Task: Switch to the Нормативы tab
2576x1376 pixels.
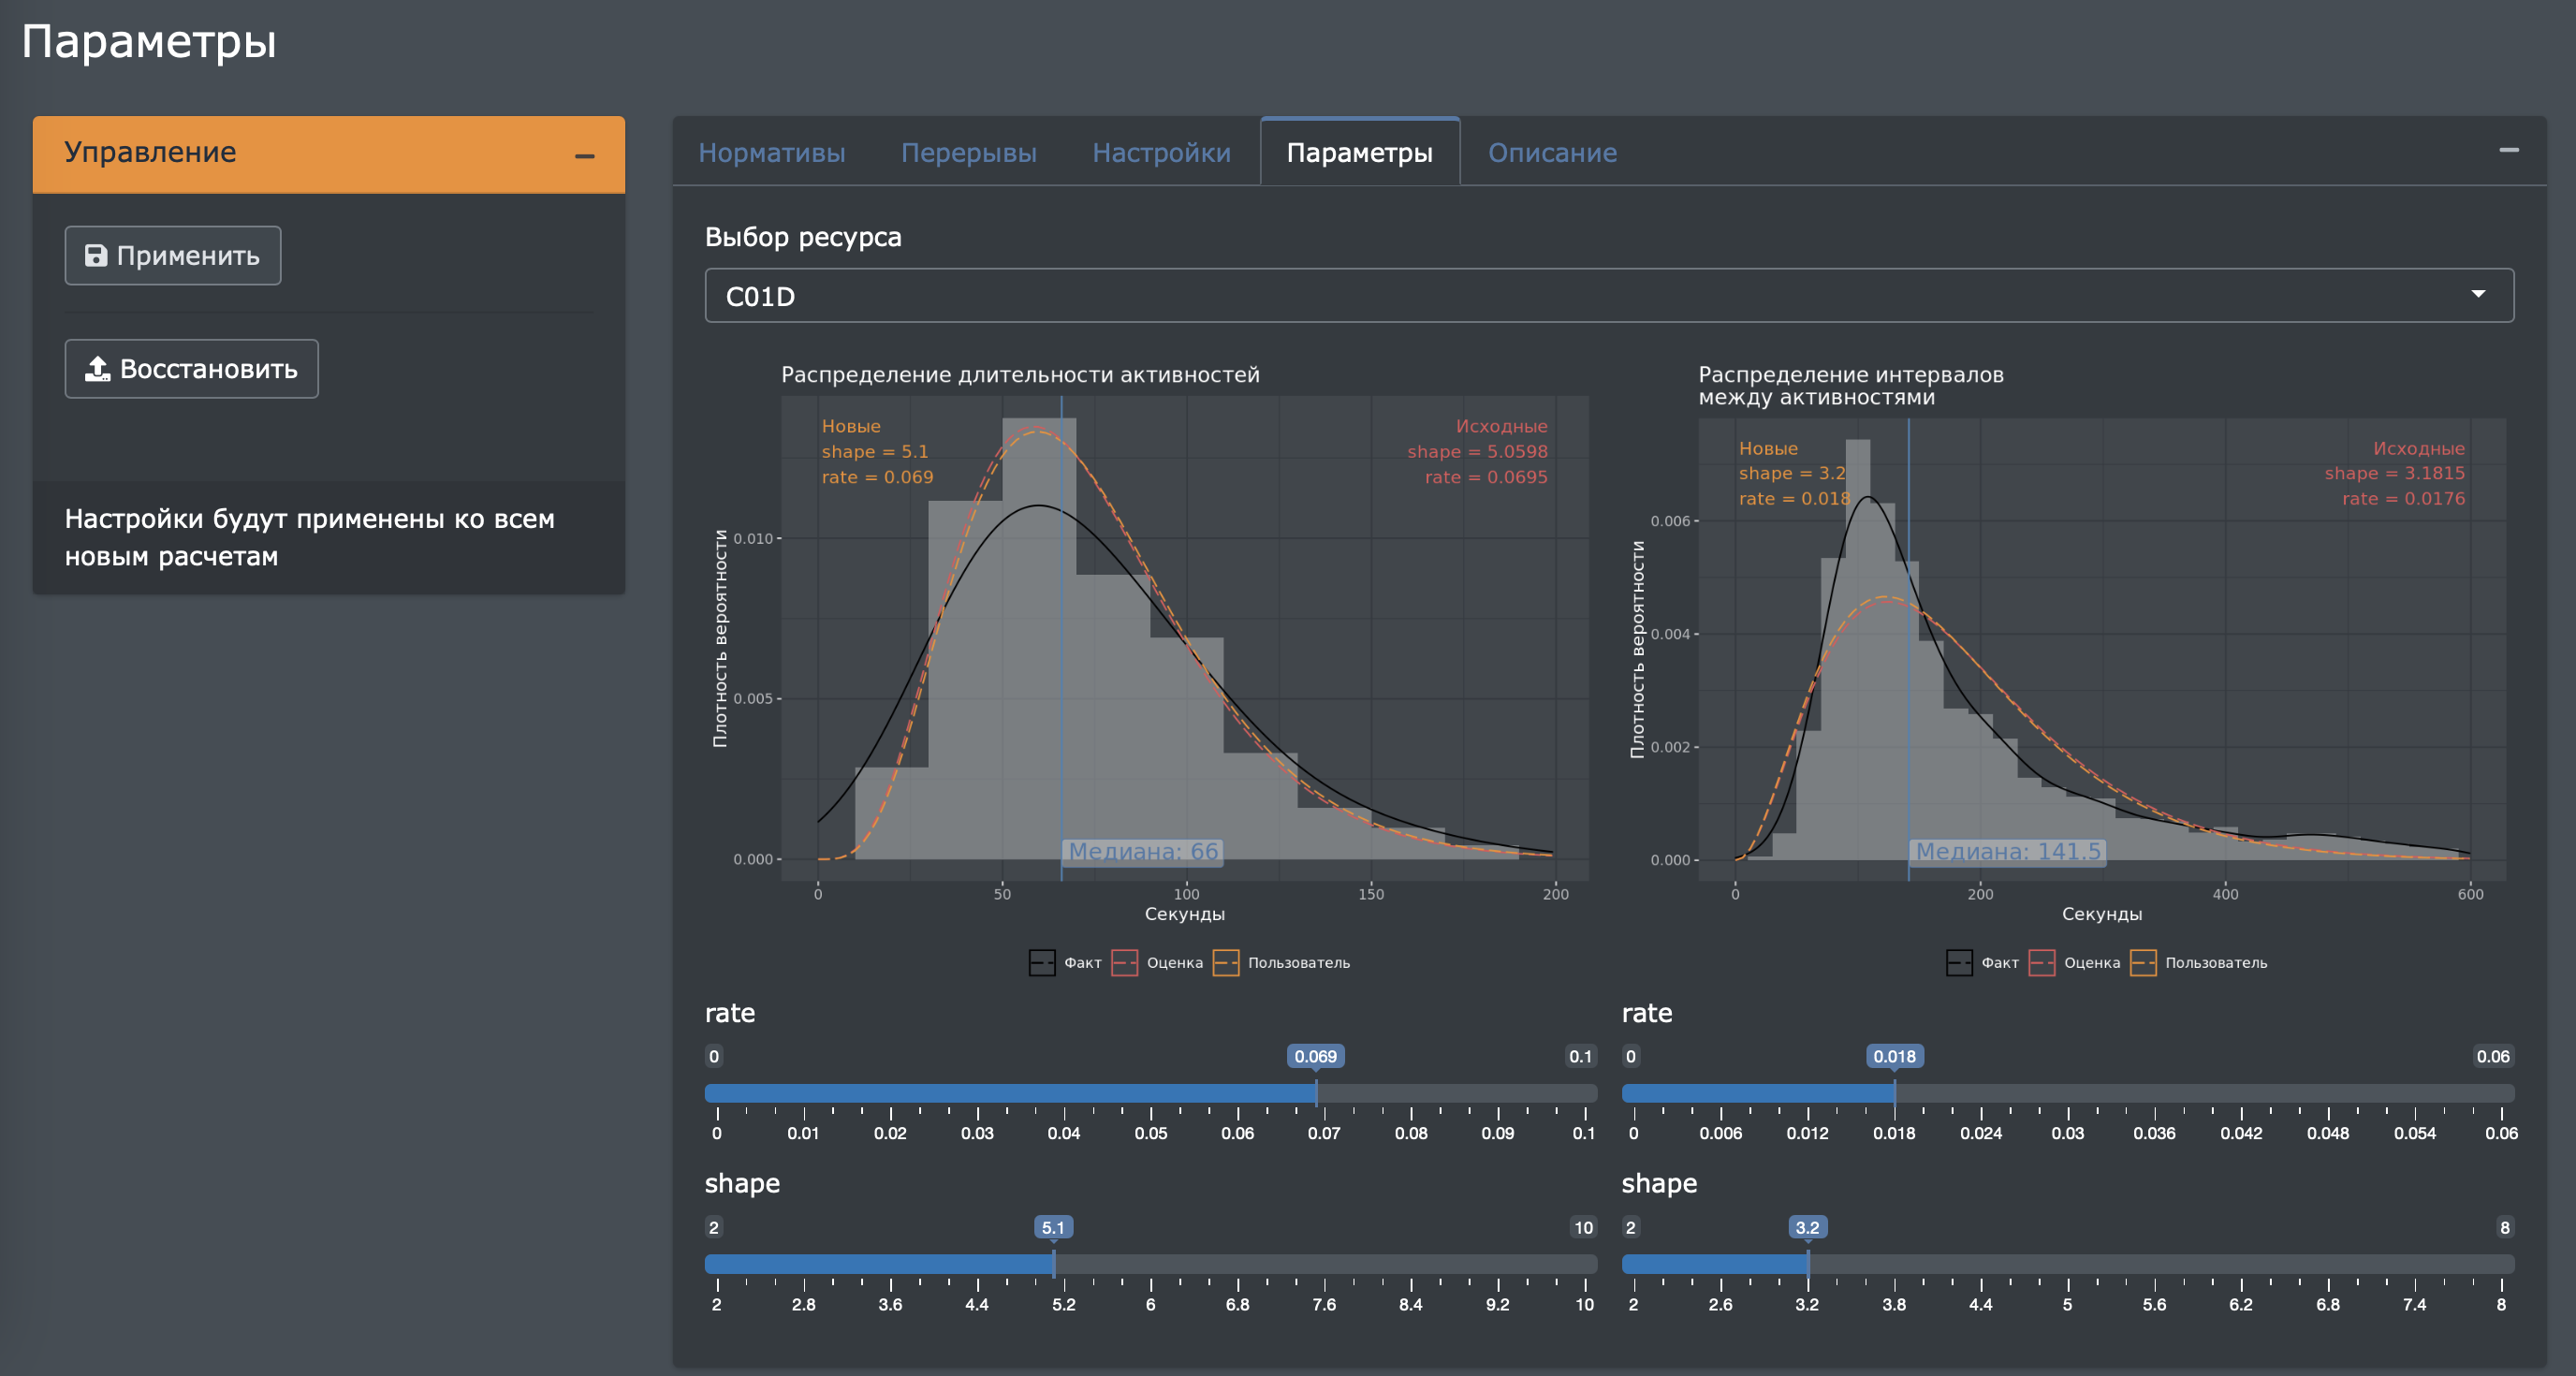Action: 771,153
